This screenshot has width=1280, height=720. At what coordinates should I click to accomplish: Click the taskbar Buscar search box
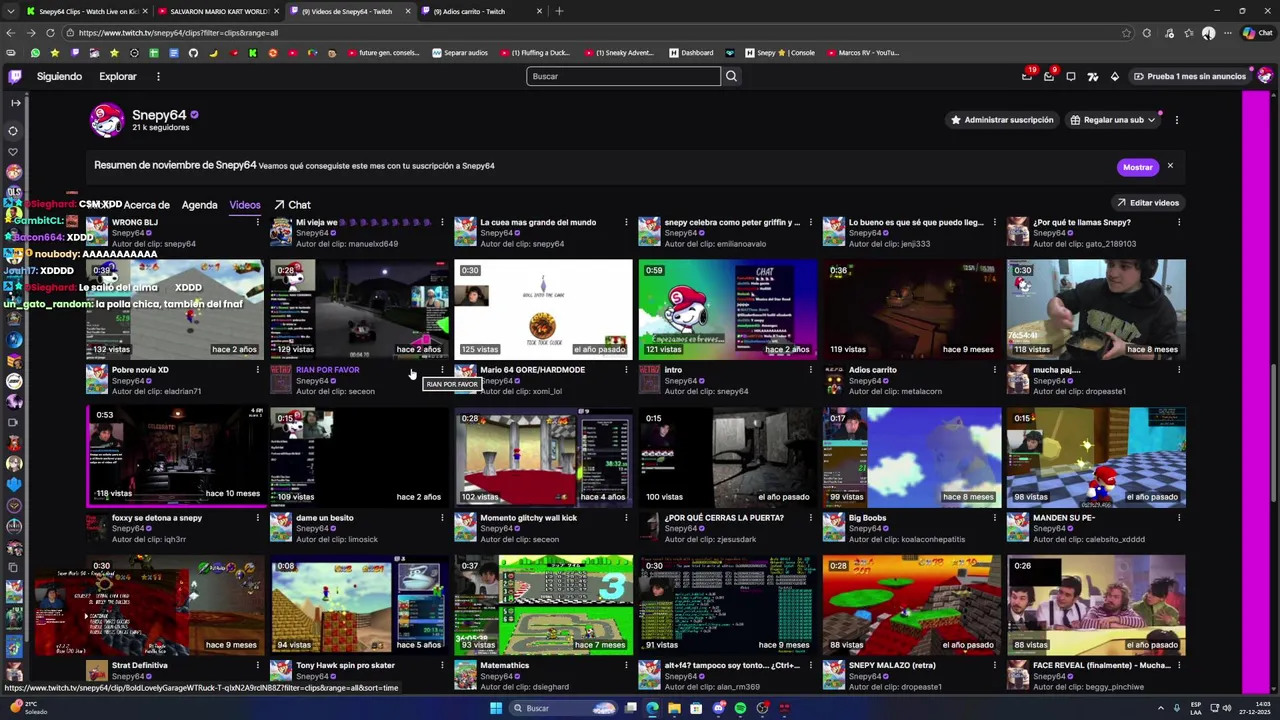pos(561,708)
